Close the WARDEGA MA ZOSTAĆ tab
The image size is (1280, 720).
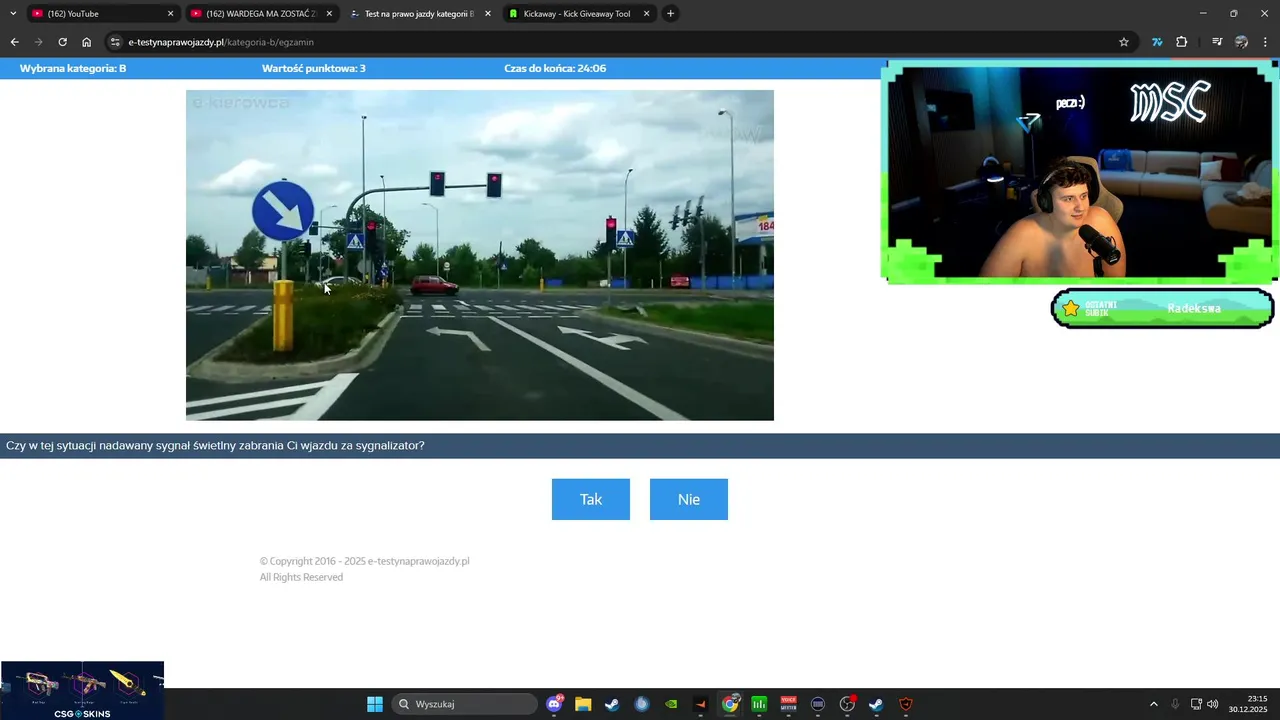click(x=329, y=14)
